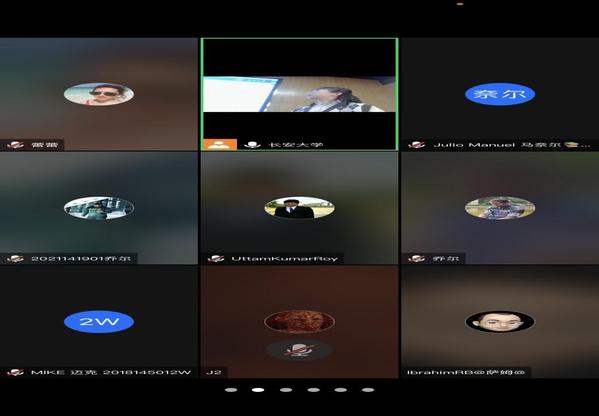The height and width of the screenshot is (416, 599).
Task: Click the large muted microphone in J2's tile
Action: point(299,350)
